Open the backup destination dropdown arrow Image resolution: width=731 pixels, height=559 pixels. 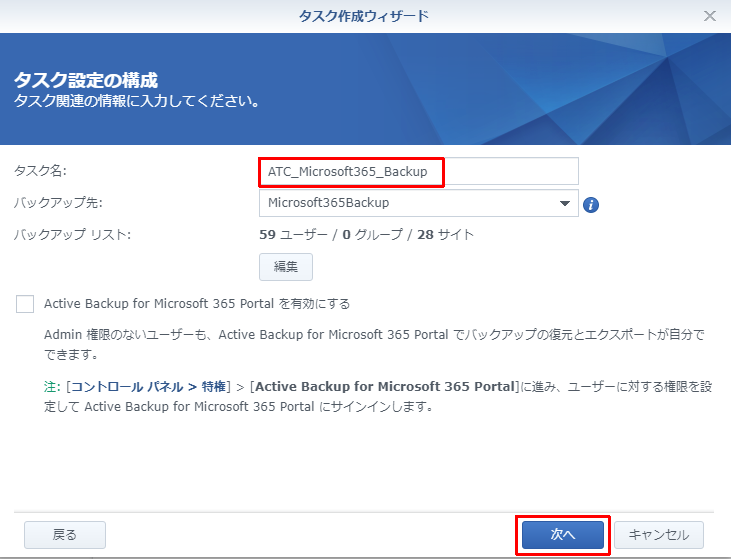(565, 203)
